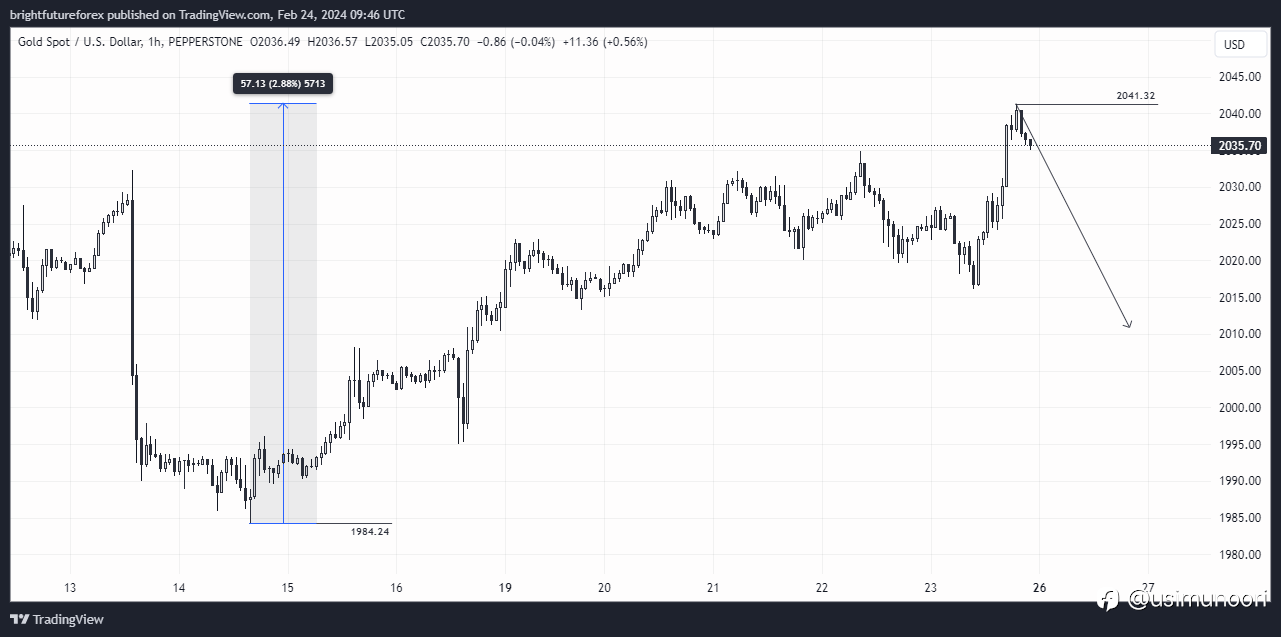The image size is (1281, 637).
Task: Click 1995.00 on the price scale
Action: pos(1237,444)
